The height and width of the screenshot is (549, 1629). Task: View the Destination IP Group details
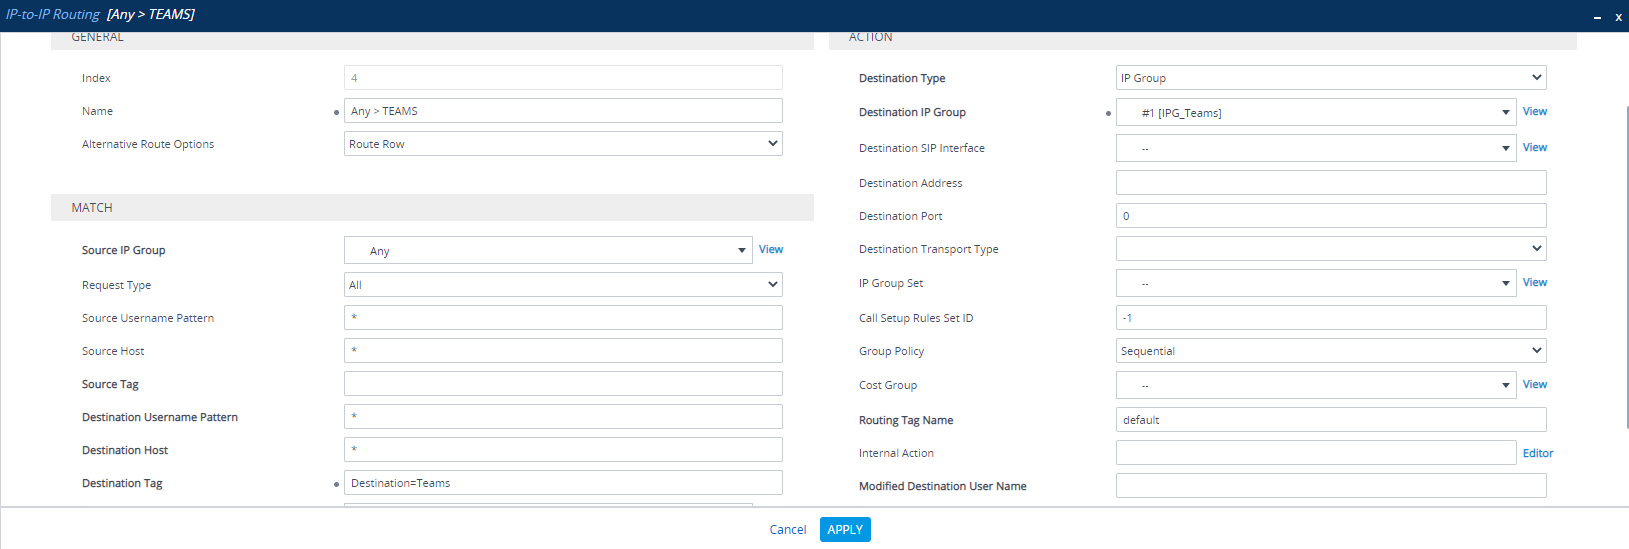[x=1534, y=112]
